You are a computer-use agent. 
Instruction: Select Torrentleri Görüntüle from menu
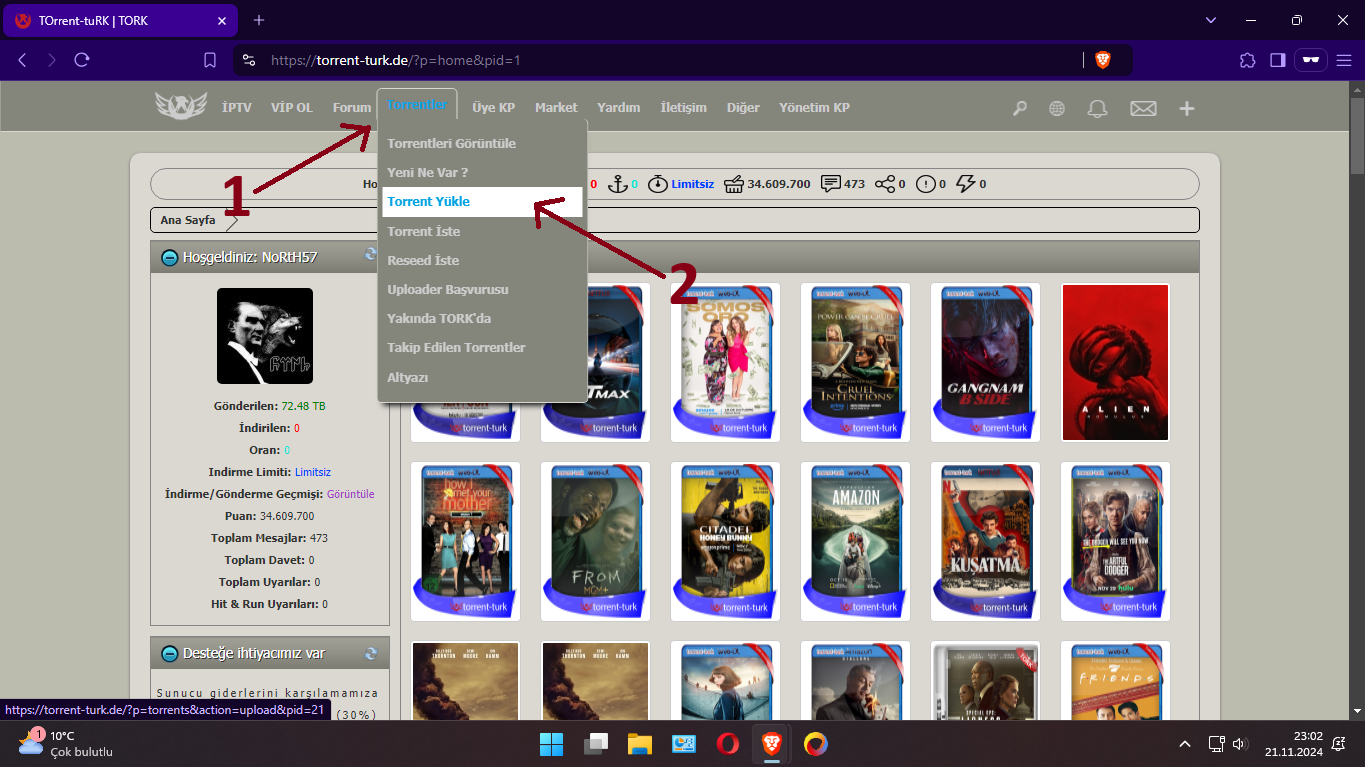[x=452, y=143]
